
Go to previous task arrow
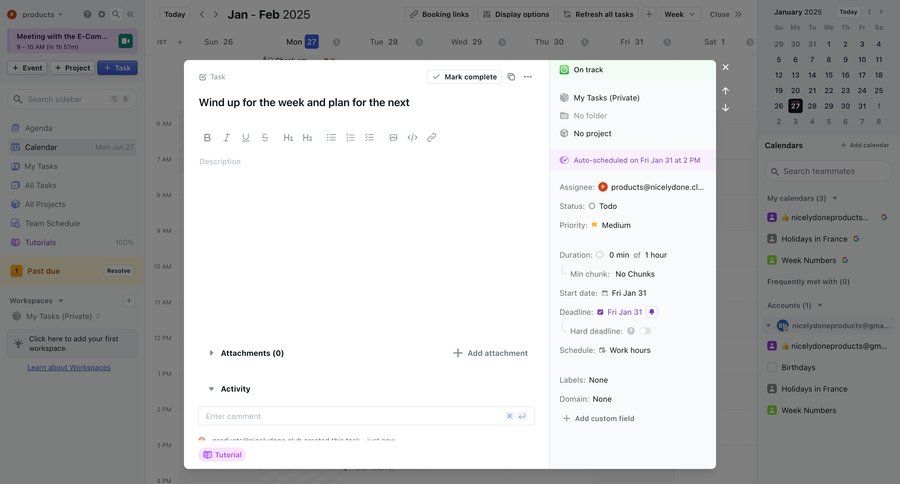(726, 91)
